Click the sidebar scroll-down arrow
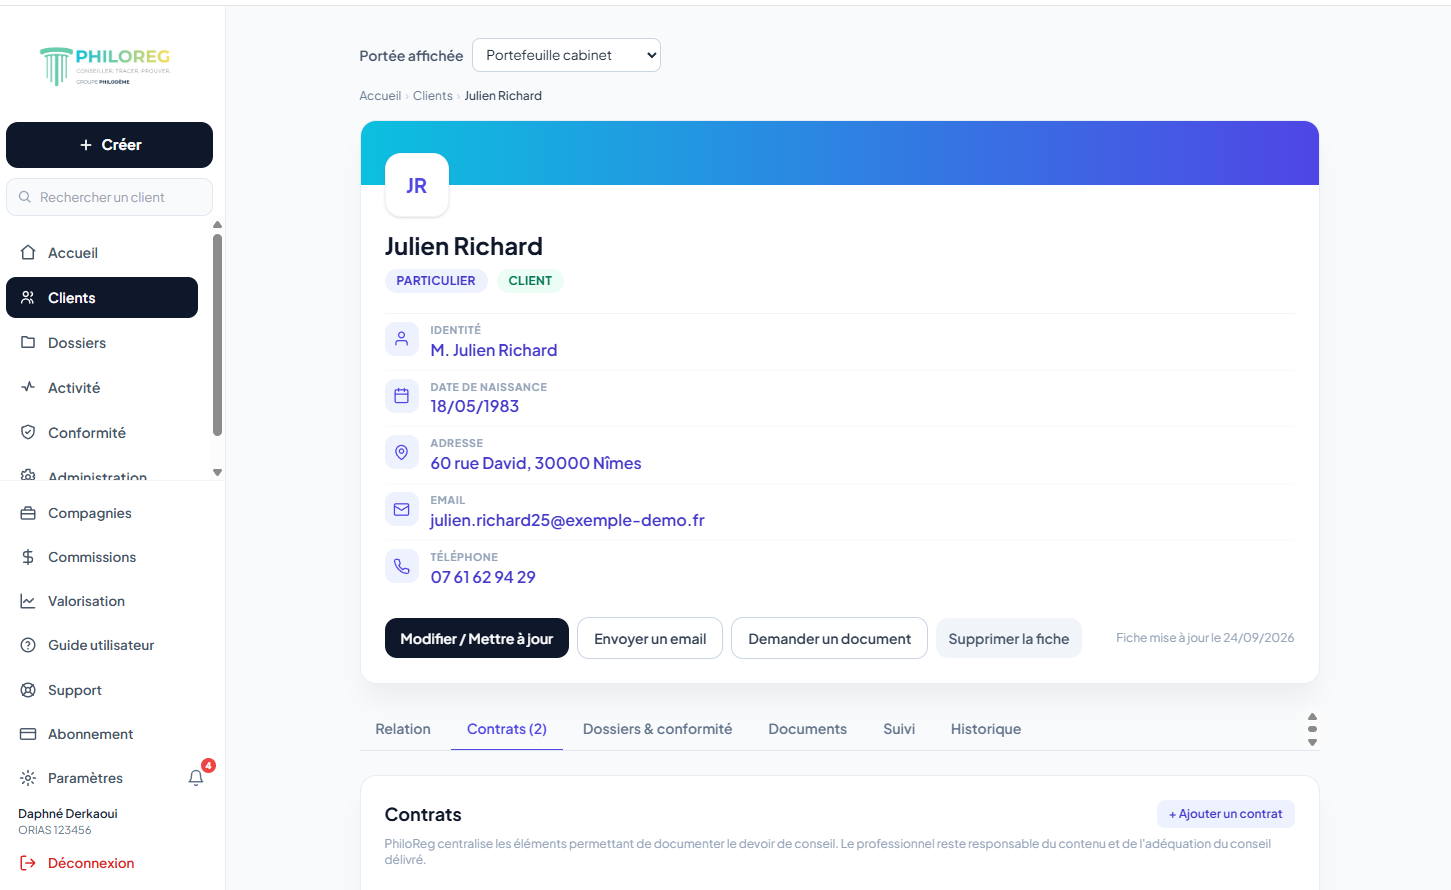The height and width of the screenshot is (890, 1451). 217,472
